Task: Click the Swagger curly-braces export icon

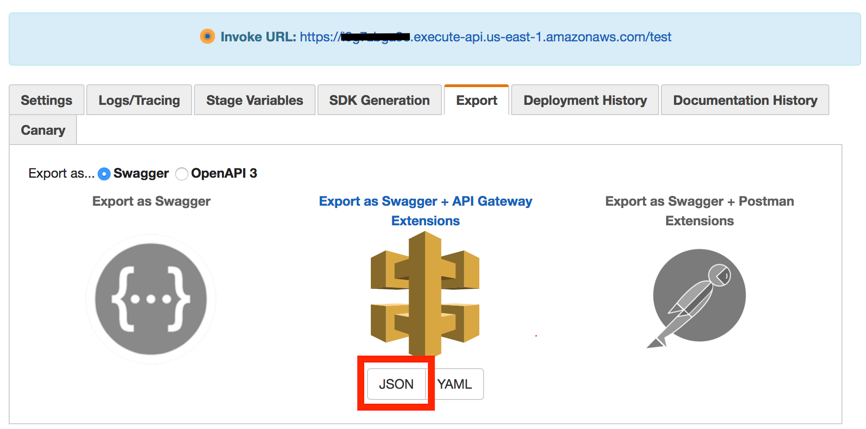Action: (x=151, y=299)
